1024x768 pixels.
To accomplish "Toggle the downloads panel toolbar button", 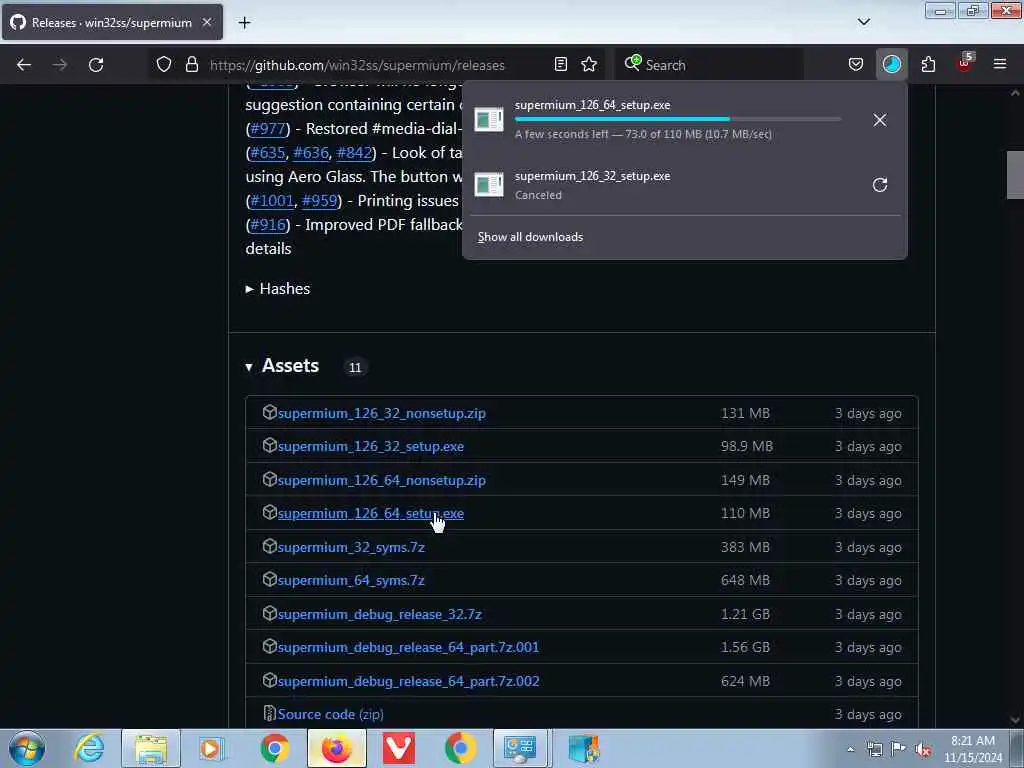I will click(891, 65).
